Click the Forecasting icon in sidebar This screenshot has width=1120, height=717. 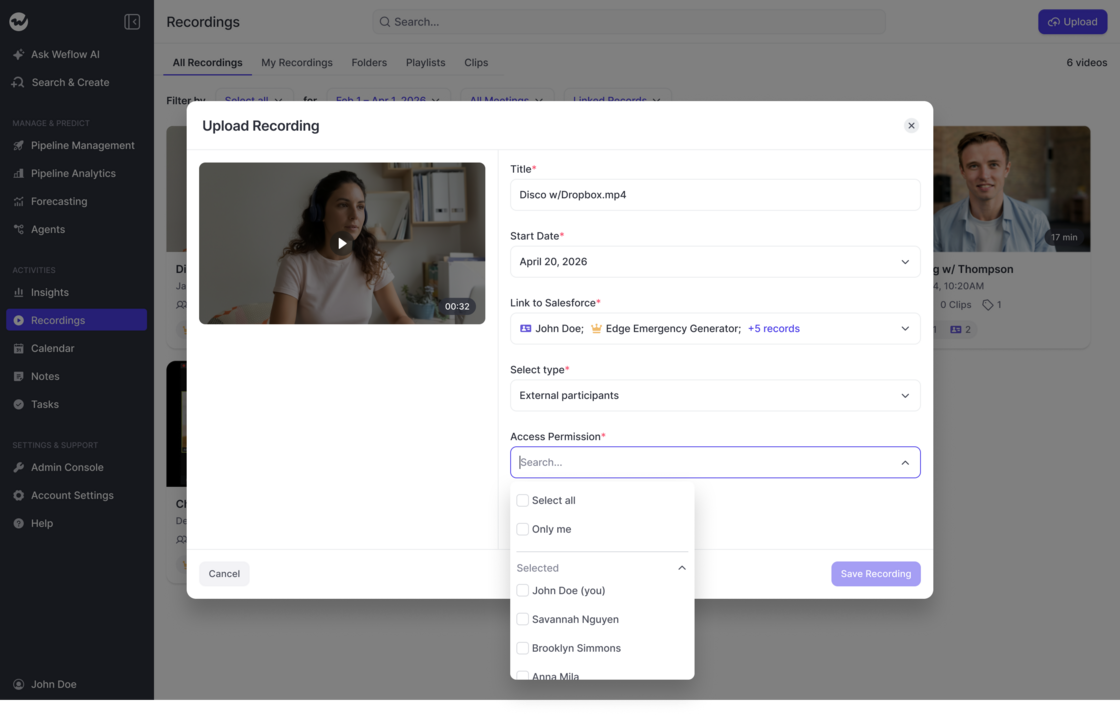coord(19,201)
